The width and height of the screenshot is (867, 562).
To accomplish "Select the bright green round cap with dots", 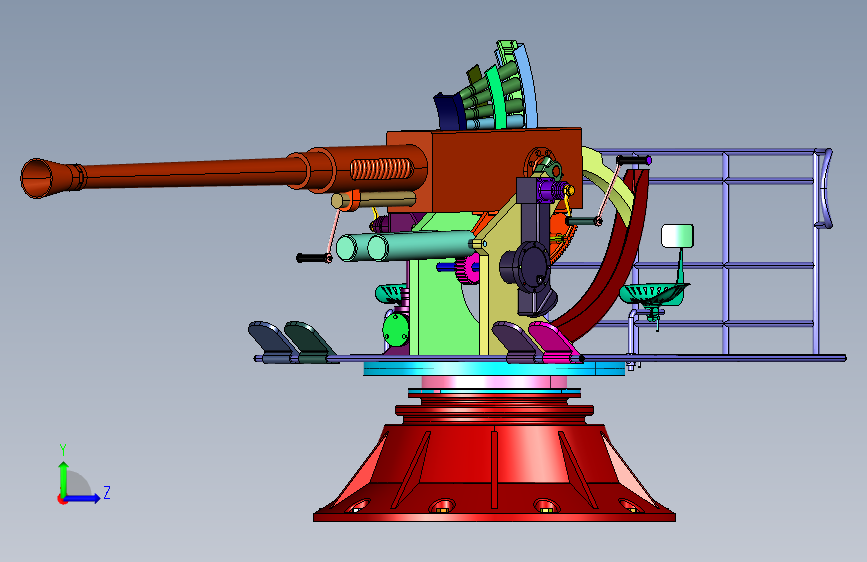I will pyautogui.click(x=395, y=329).
